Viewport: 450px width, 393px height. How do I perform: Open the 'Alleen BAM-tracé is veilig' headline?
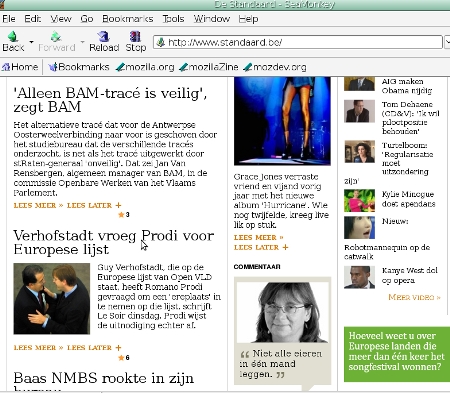tap(110, 100)
